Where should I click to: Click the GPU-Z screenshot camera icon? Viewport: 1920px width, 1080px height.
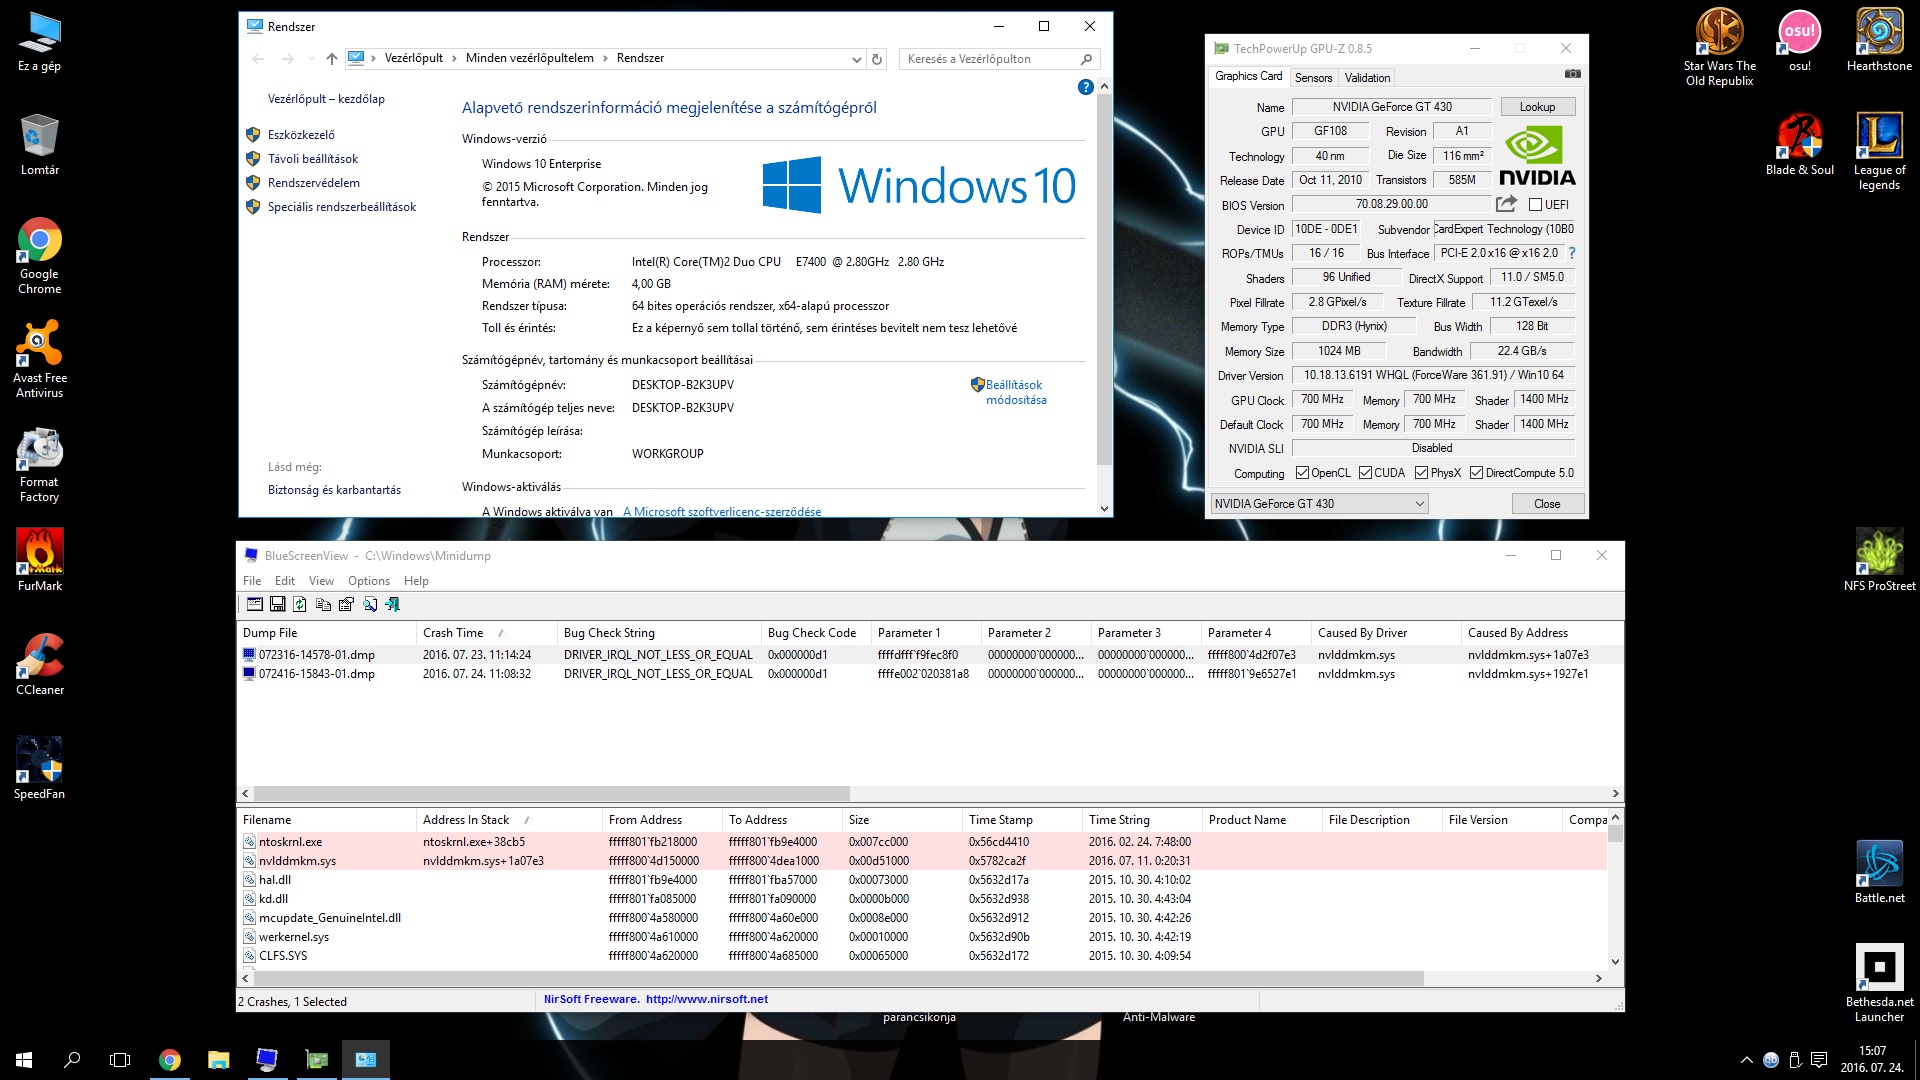pyautogui.click(x=1572, y=74)
